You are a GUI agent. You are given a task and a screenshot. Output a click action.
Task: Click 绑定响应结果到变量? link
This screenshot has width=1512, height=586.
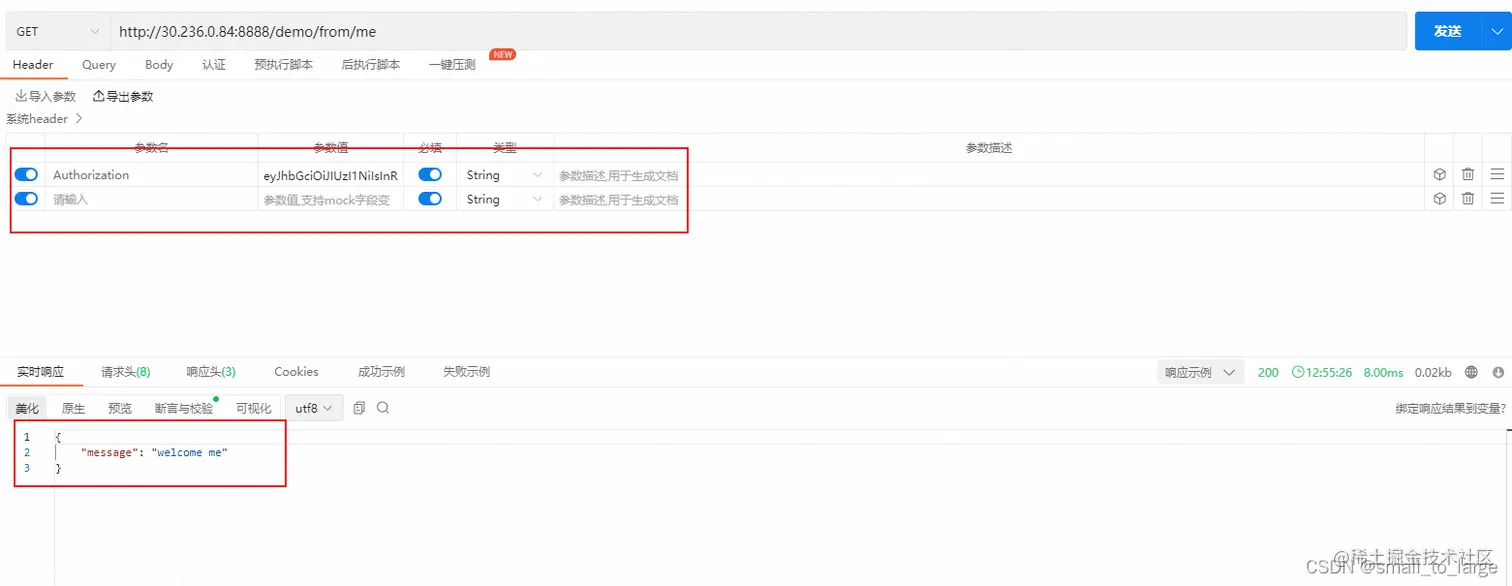1451,408
